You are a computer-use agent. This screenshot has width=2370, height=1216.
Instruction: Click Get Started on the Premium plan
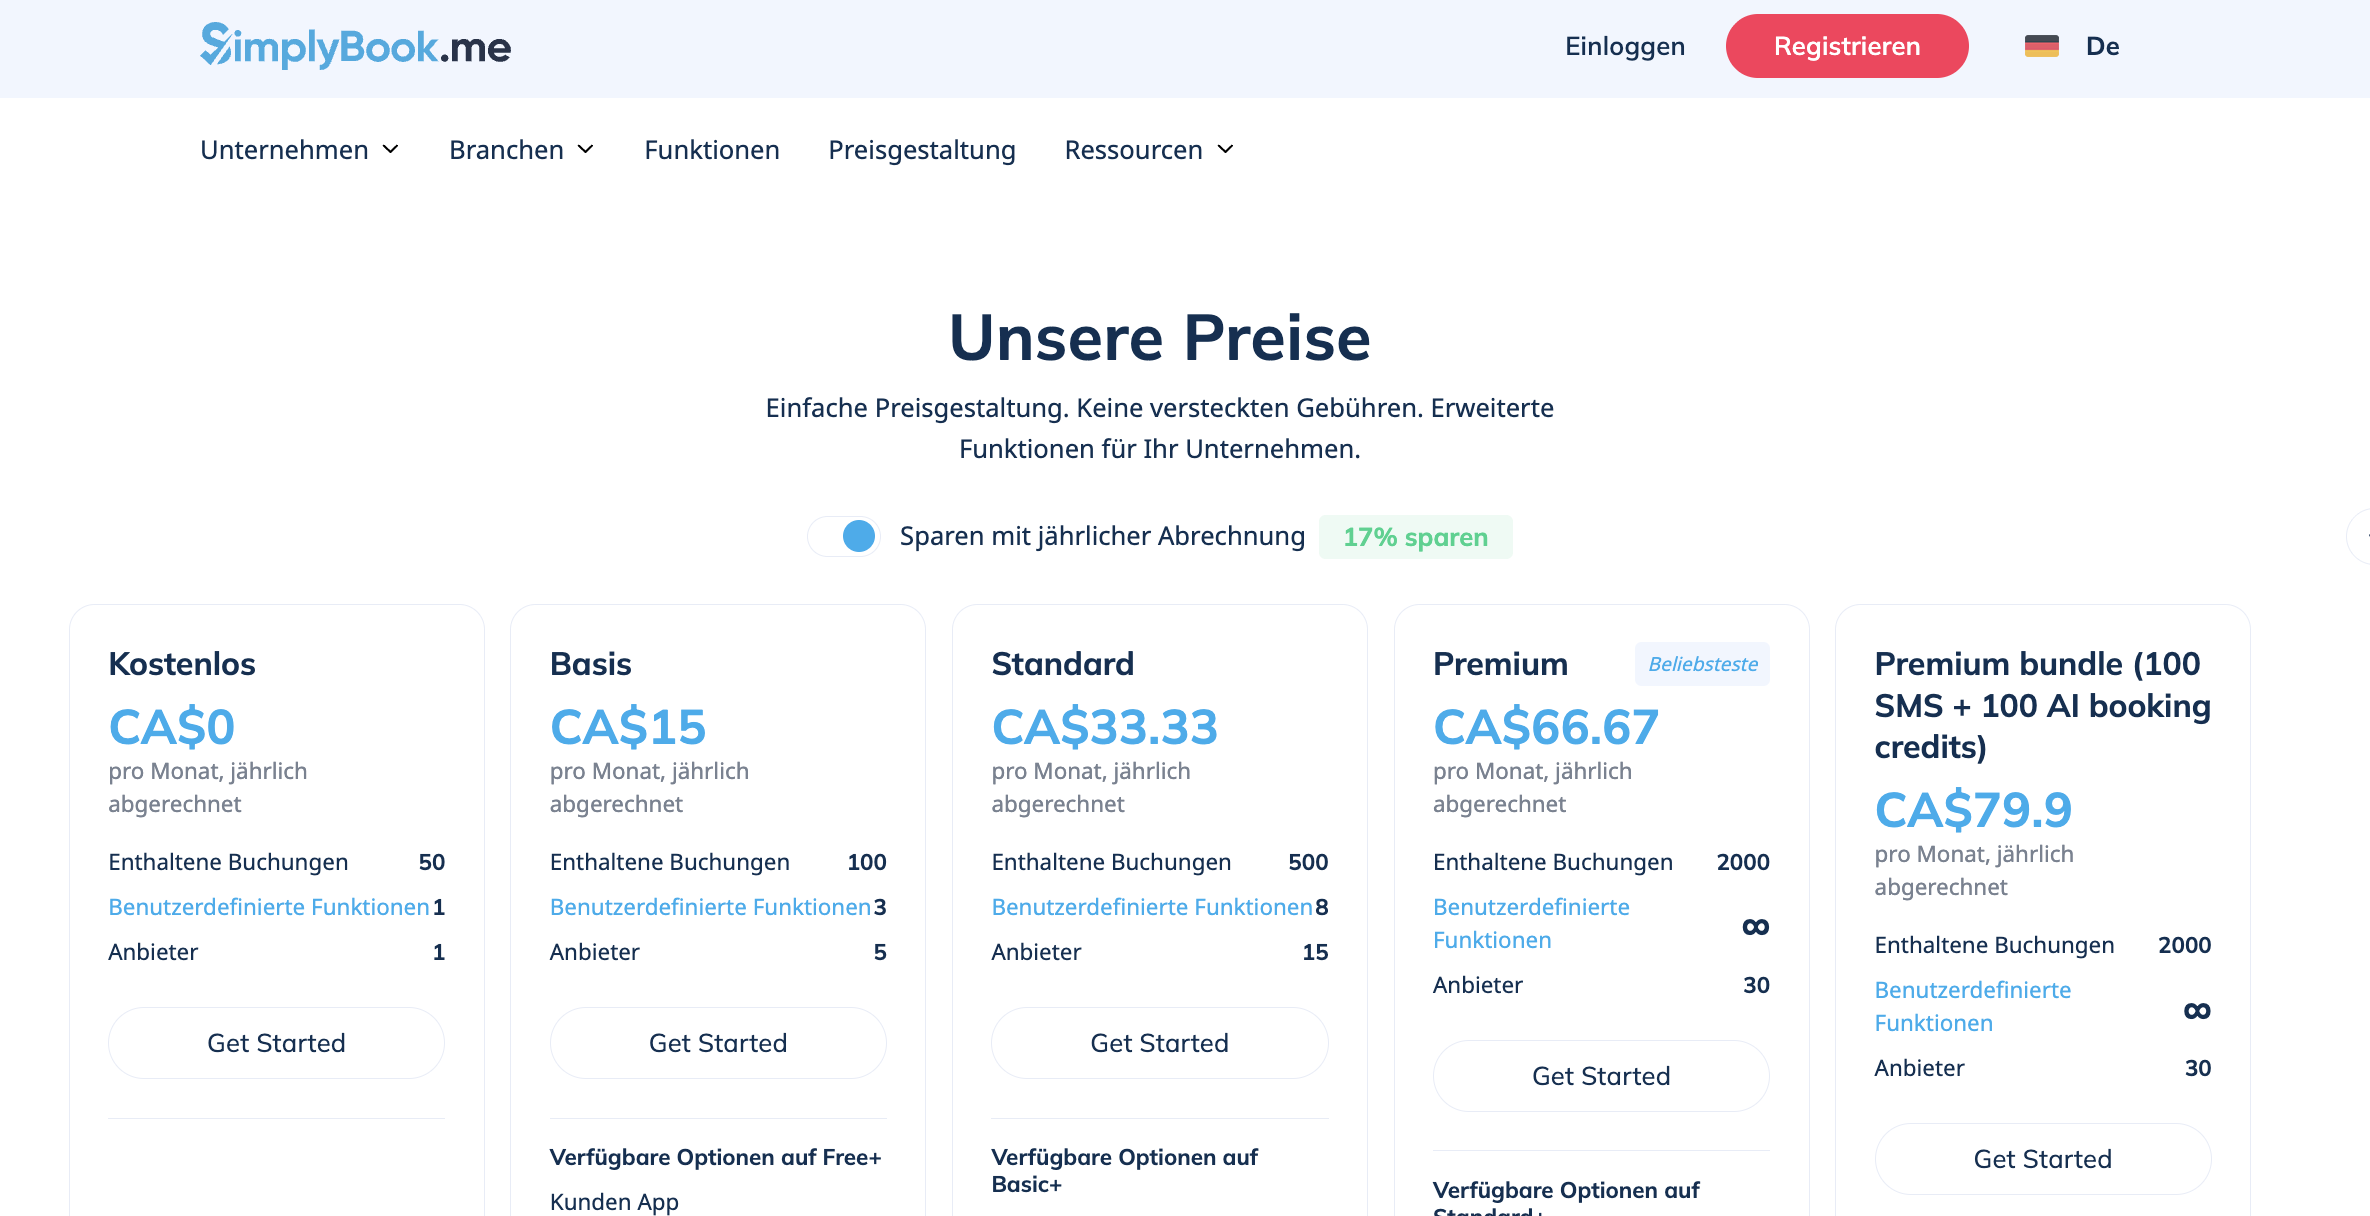click(1600, 1075)
